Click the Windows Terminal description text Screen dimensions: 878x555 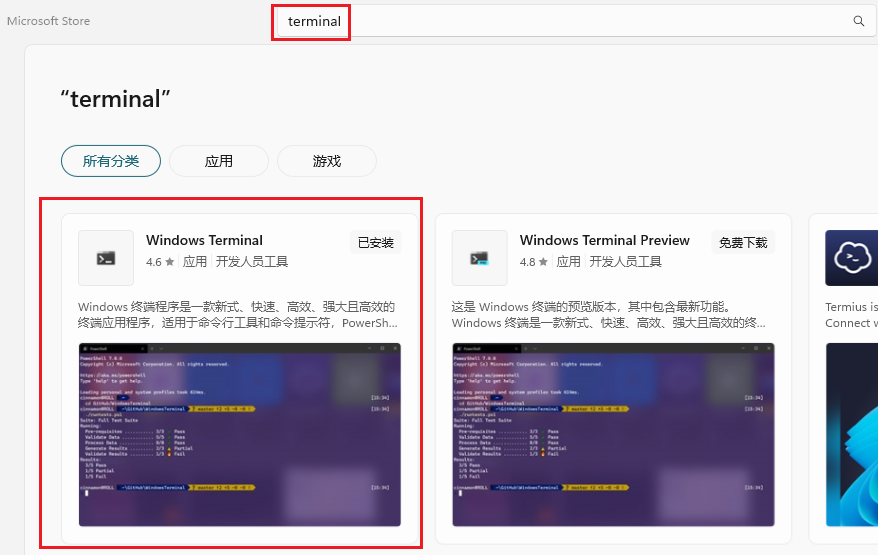pos(238,315)
